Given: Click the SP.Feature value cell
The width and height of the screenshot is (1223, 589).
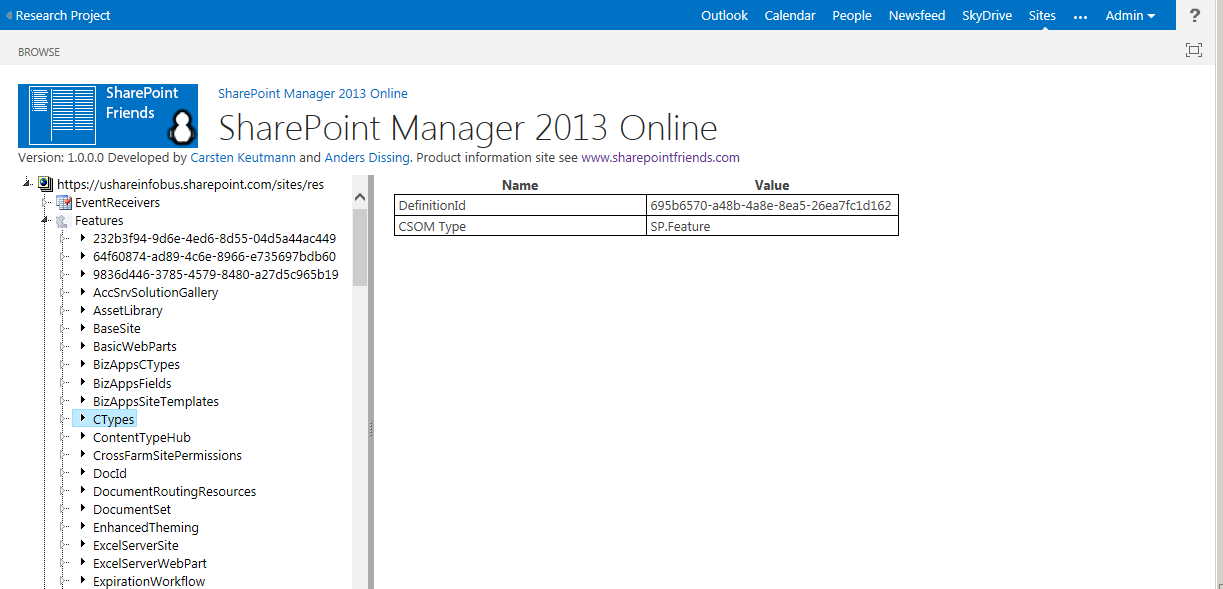Looking at the screenshot, I should [x=772, y=226].
